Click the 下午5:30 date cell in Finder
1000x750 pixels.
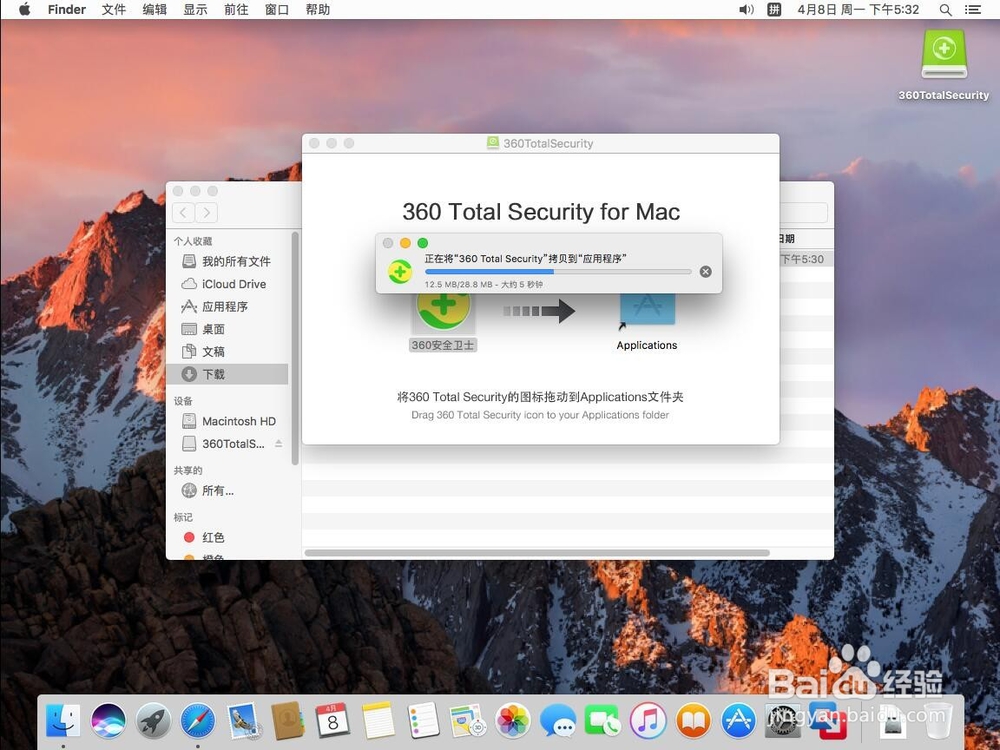802,259
